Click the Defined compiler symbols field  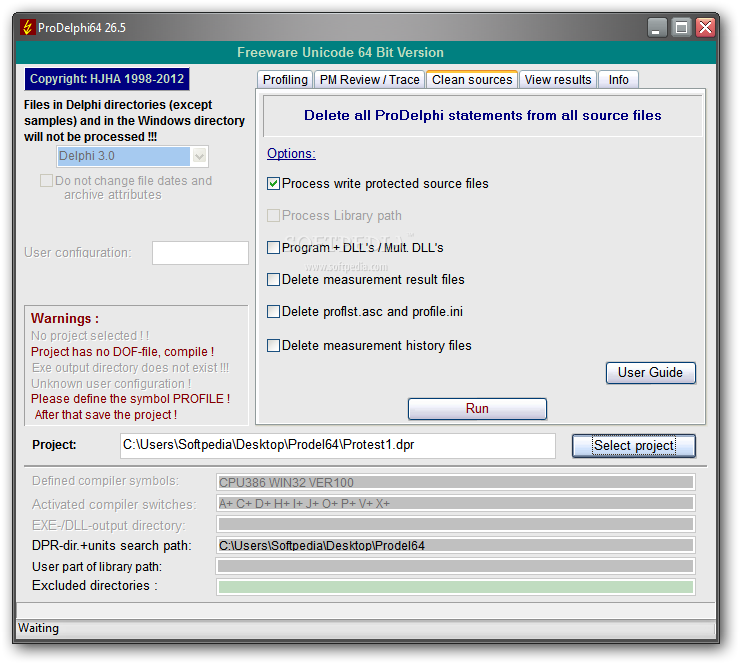coord(455,482)
